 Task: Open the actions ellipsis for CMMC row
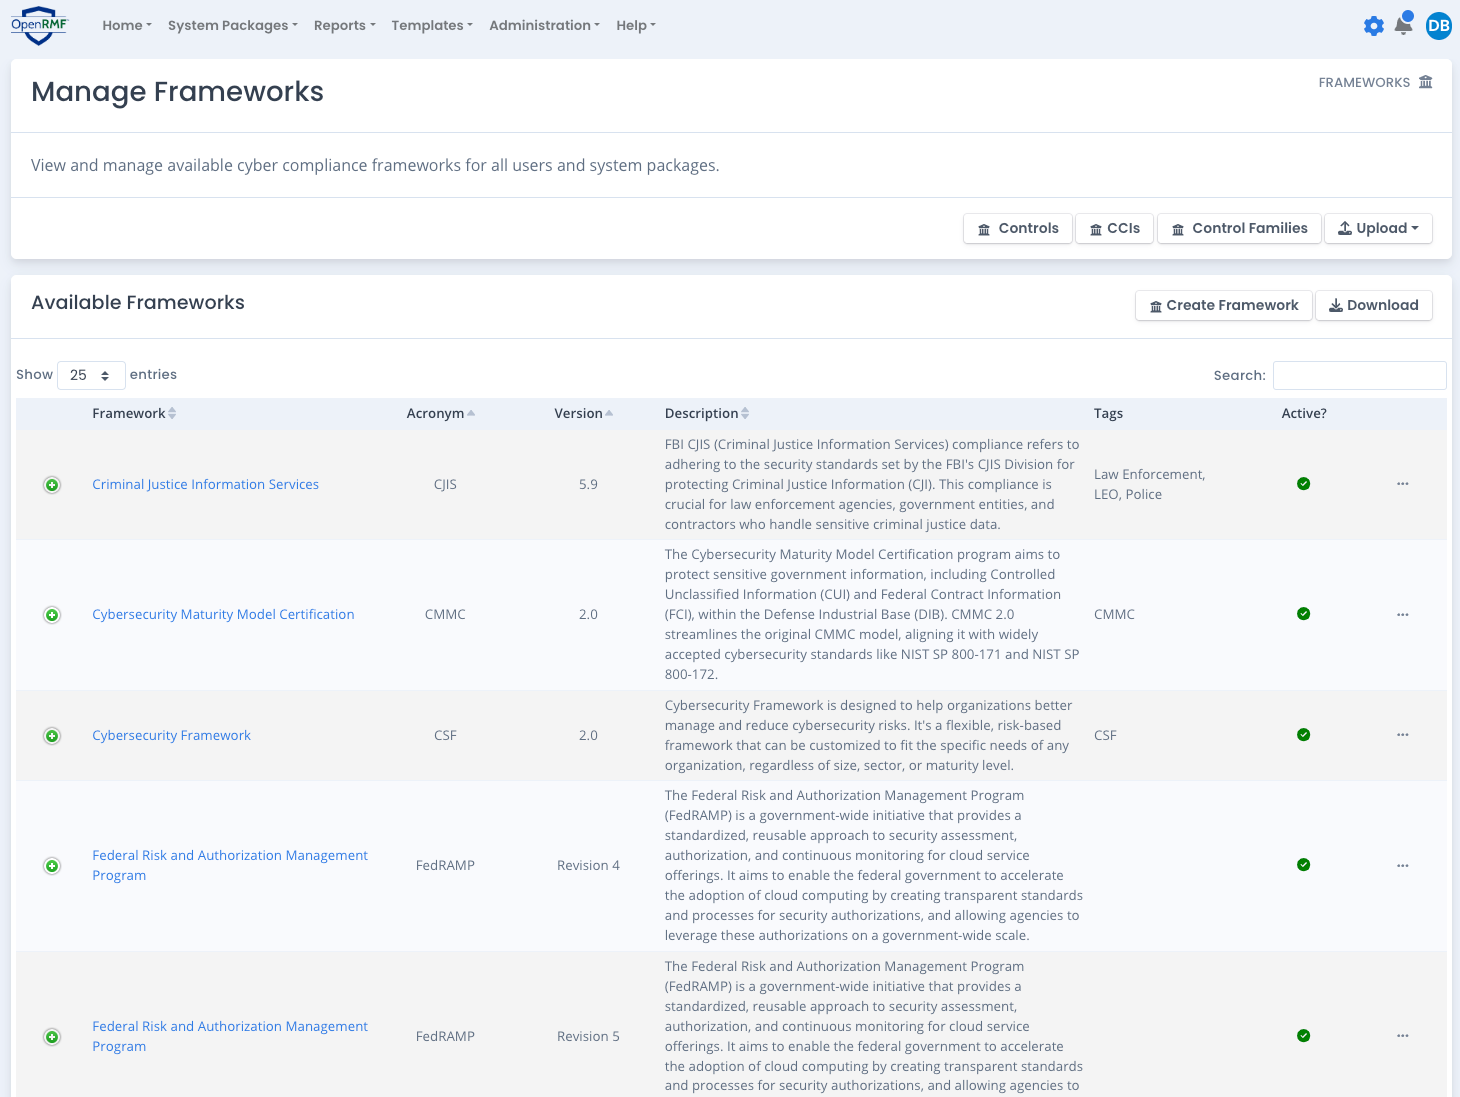(1403, 614)
